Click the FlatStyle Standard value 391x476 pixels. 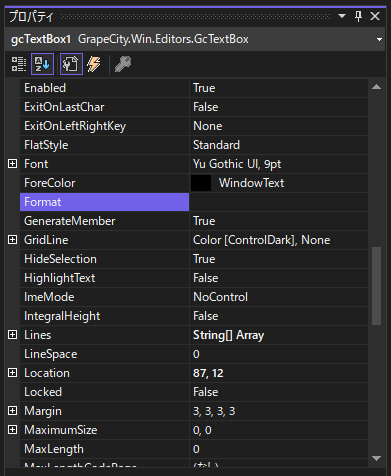(216, 145)
